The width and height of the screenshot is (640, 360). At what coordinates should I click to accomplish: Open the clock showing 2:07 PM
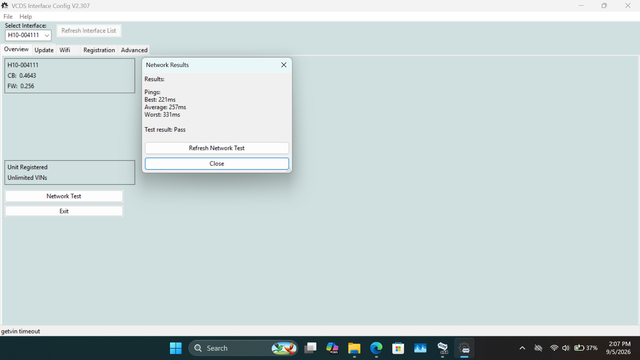click(618, 348)
